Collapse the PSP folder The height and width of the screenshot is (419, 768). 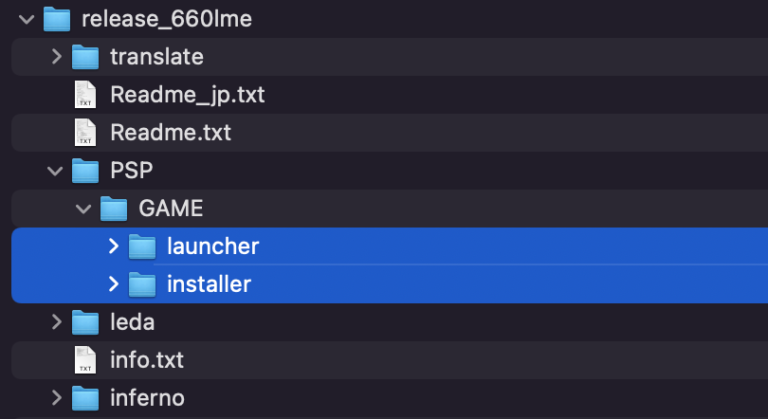55,171
